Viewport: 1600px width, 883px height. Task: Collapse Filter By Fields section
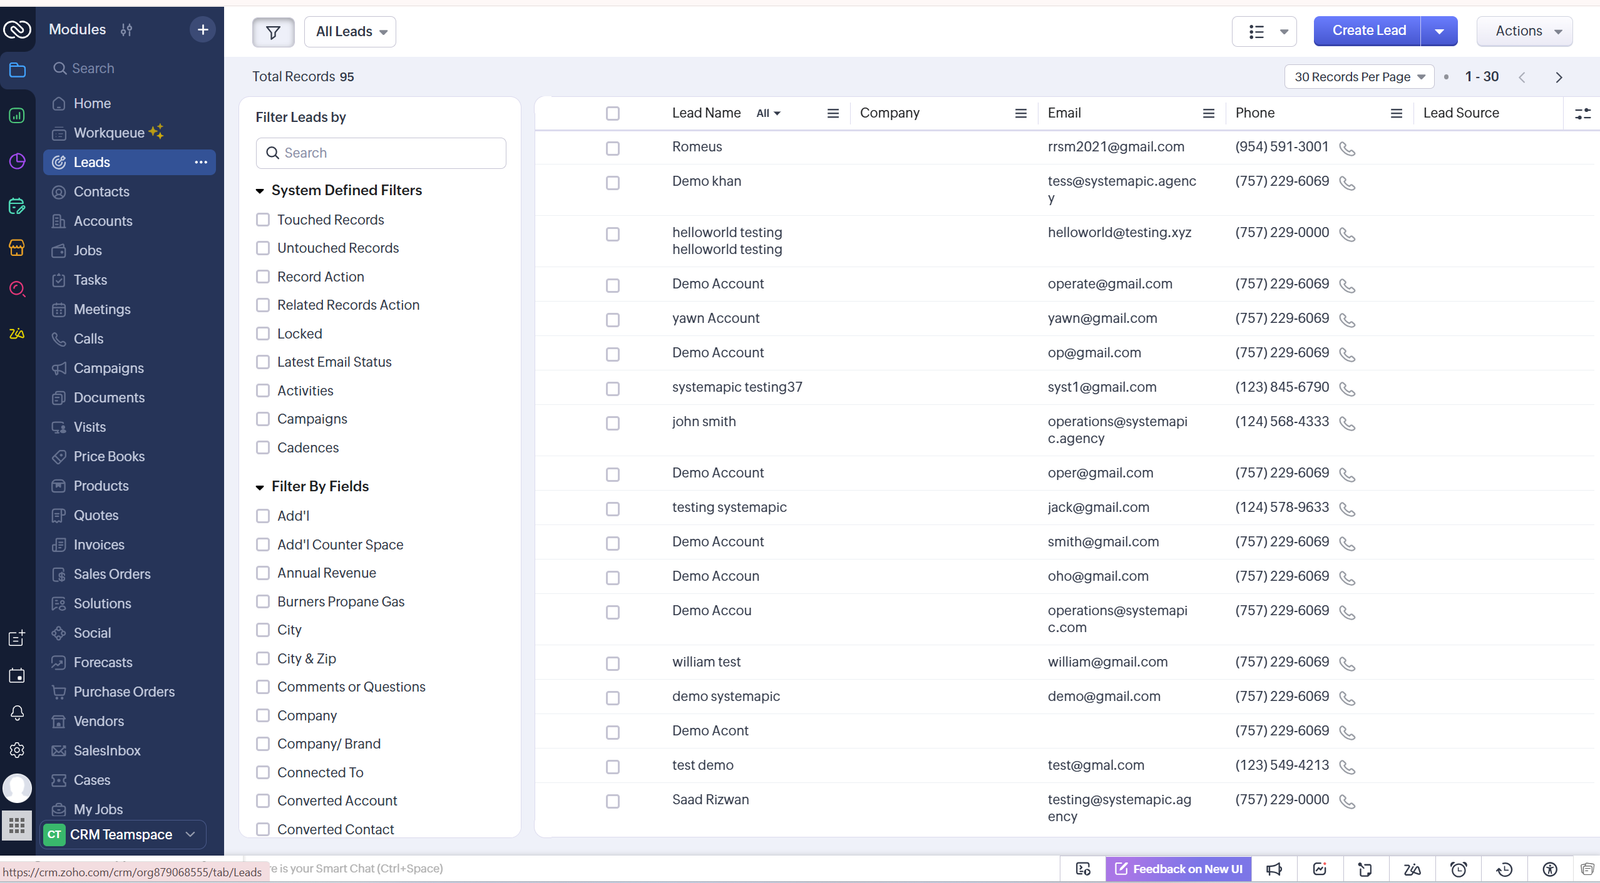[x=260, y=487]
